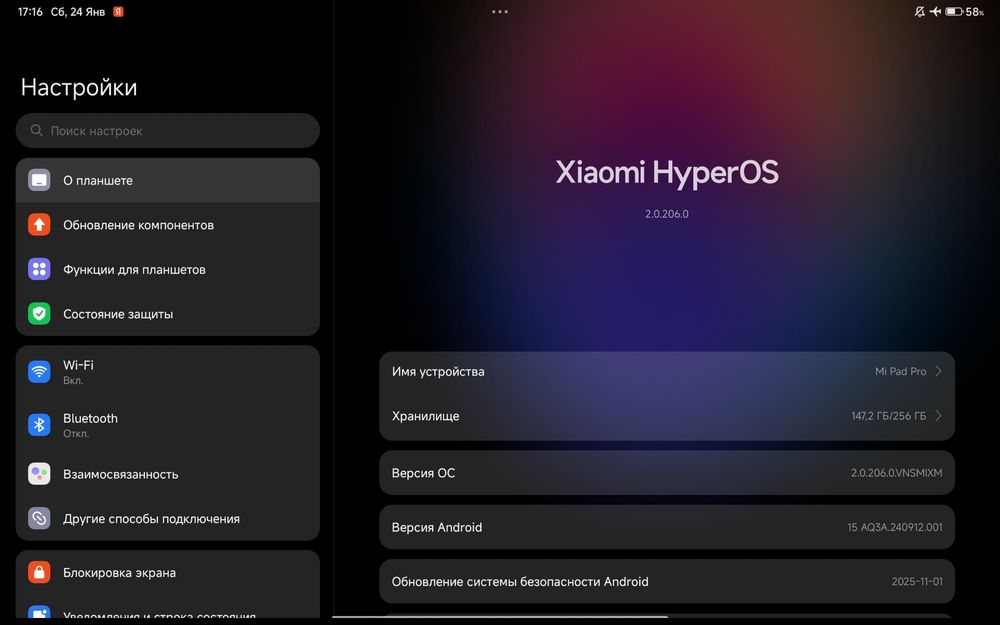Screen dimensions: 1000x625
Task: Click the 2.0.206.0 version under logo
Action: pos(666,214)
